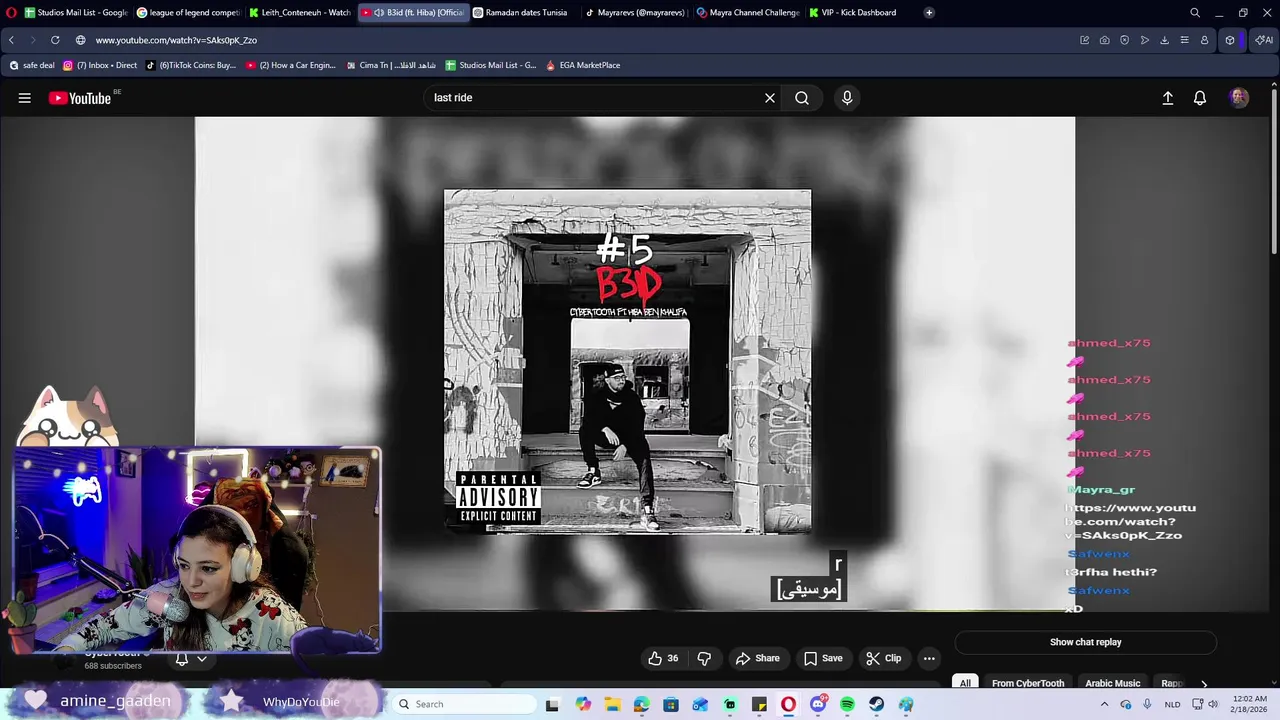Viewport: 1280px width, 720px height.
Task: Open the 'safe deal' bookmark
Action: tap(31, 65)
